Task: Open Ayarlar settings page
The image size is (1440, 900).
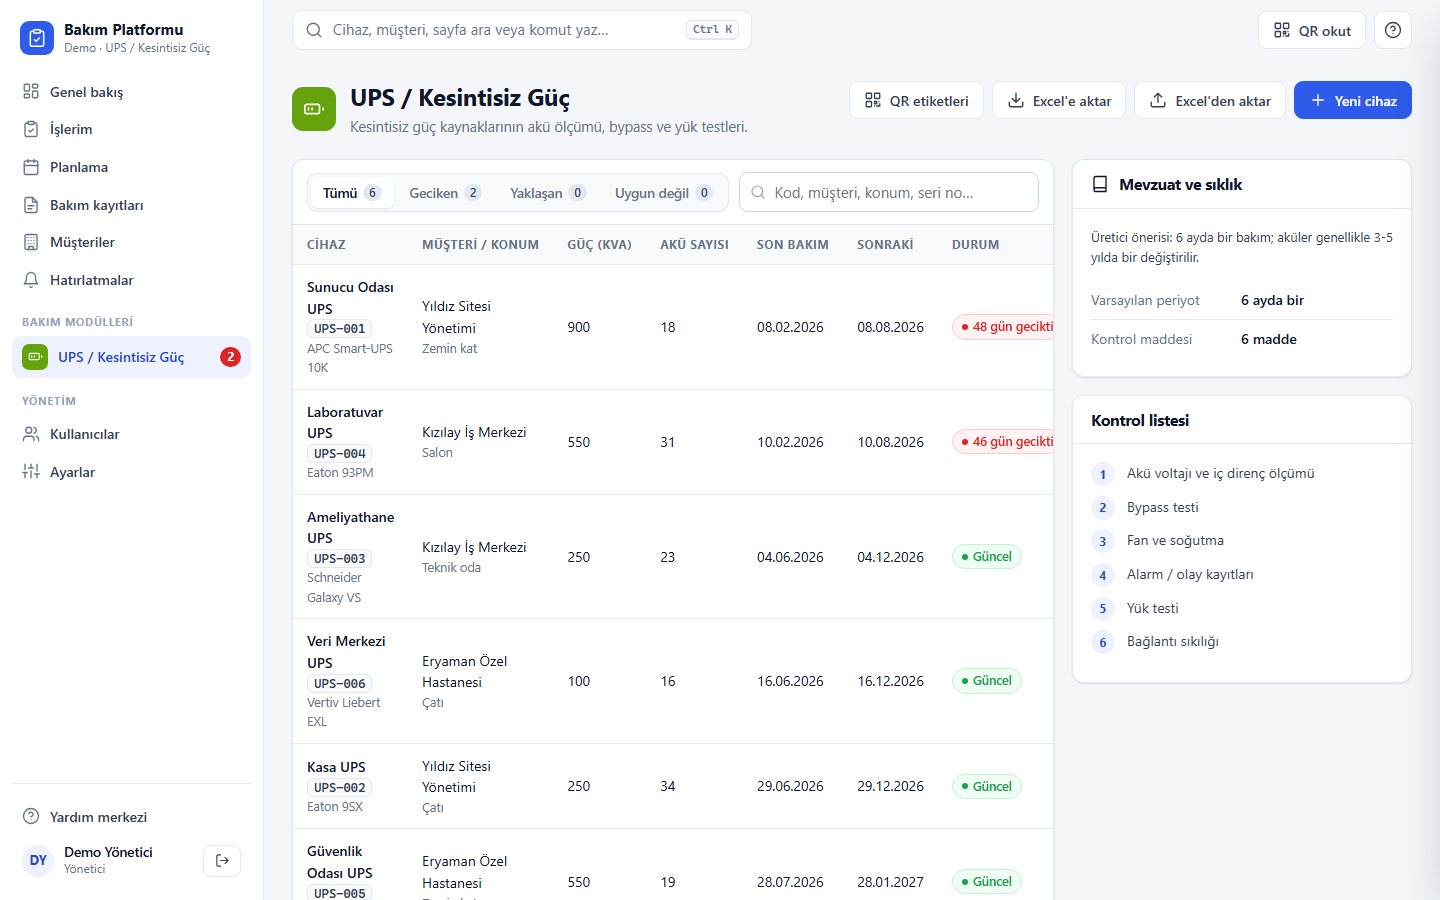Action: [x=131, y=472]
